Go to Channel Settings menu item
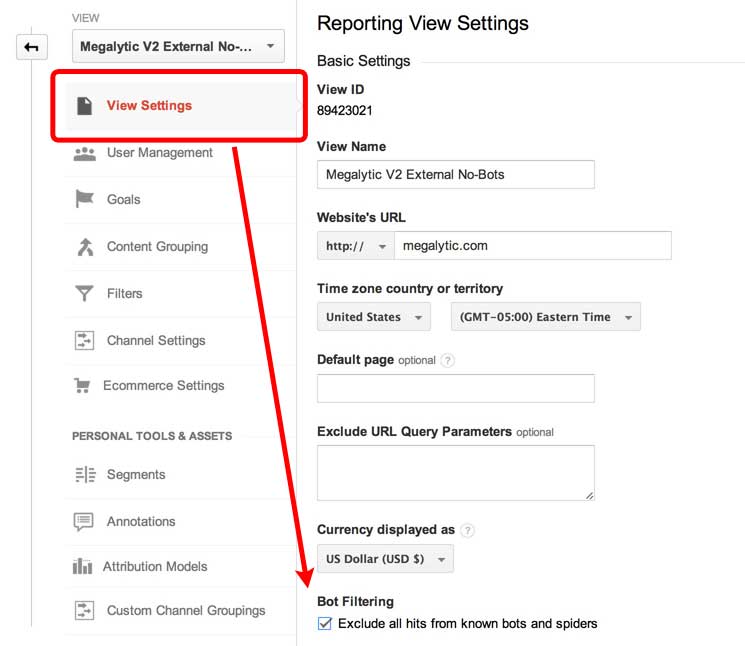The width and height of the screenshot is (745, 646). (x=156, y=340)
